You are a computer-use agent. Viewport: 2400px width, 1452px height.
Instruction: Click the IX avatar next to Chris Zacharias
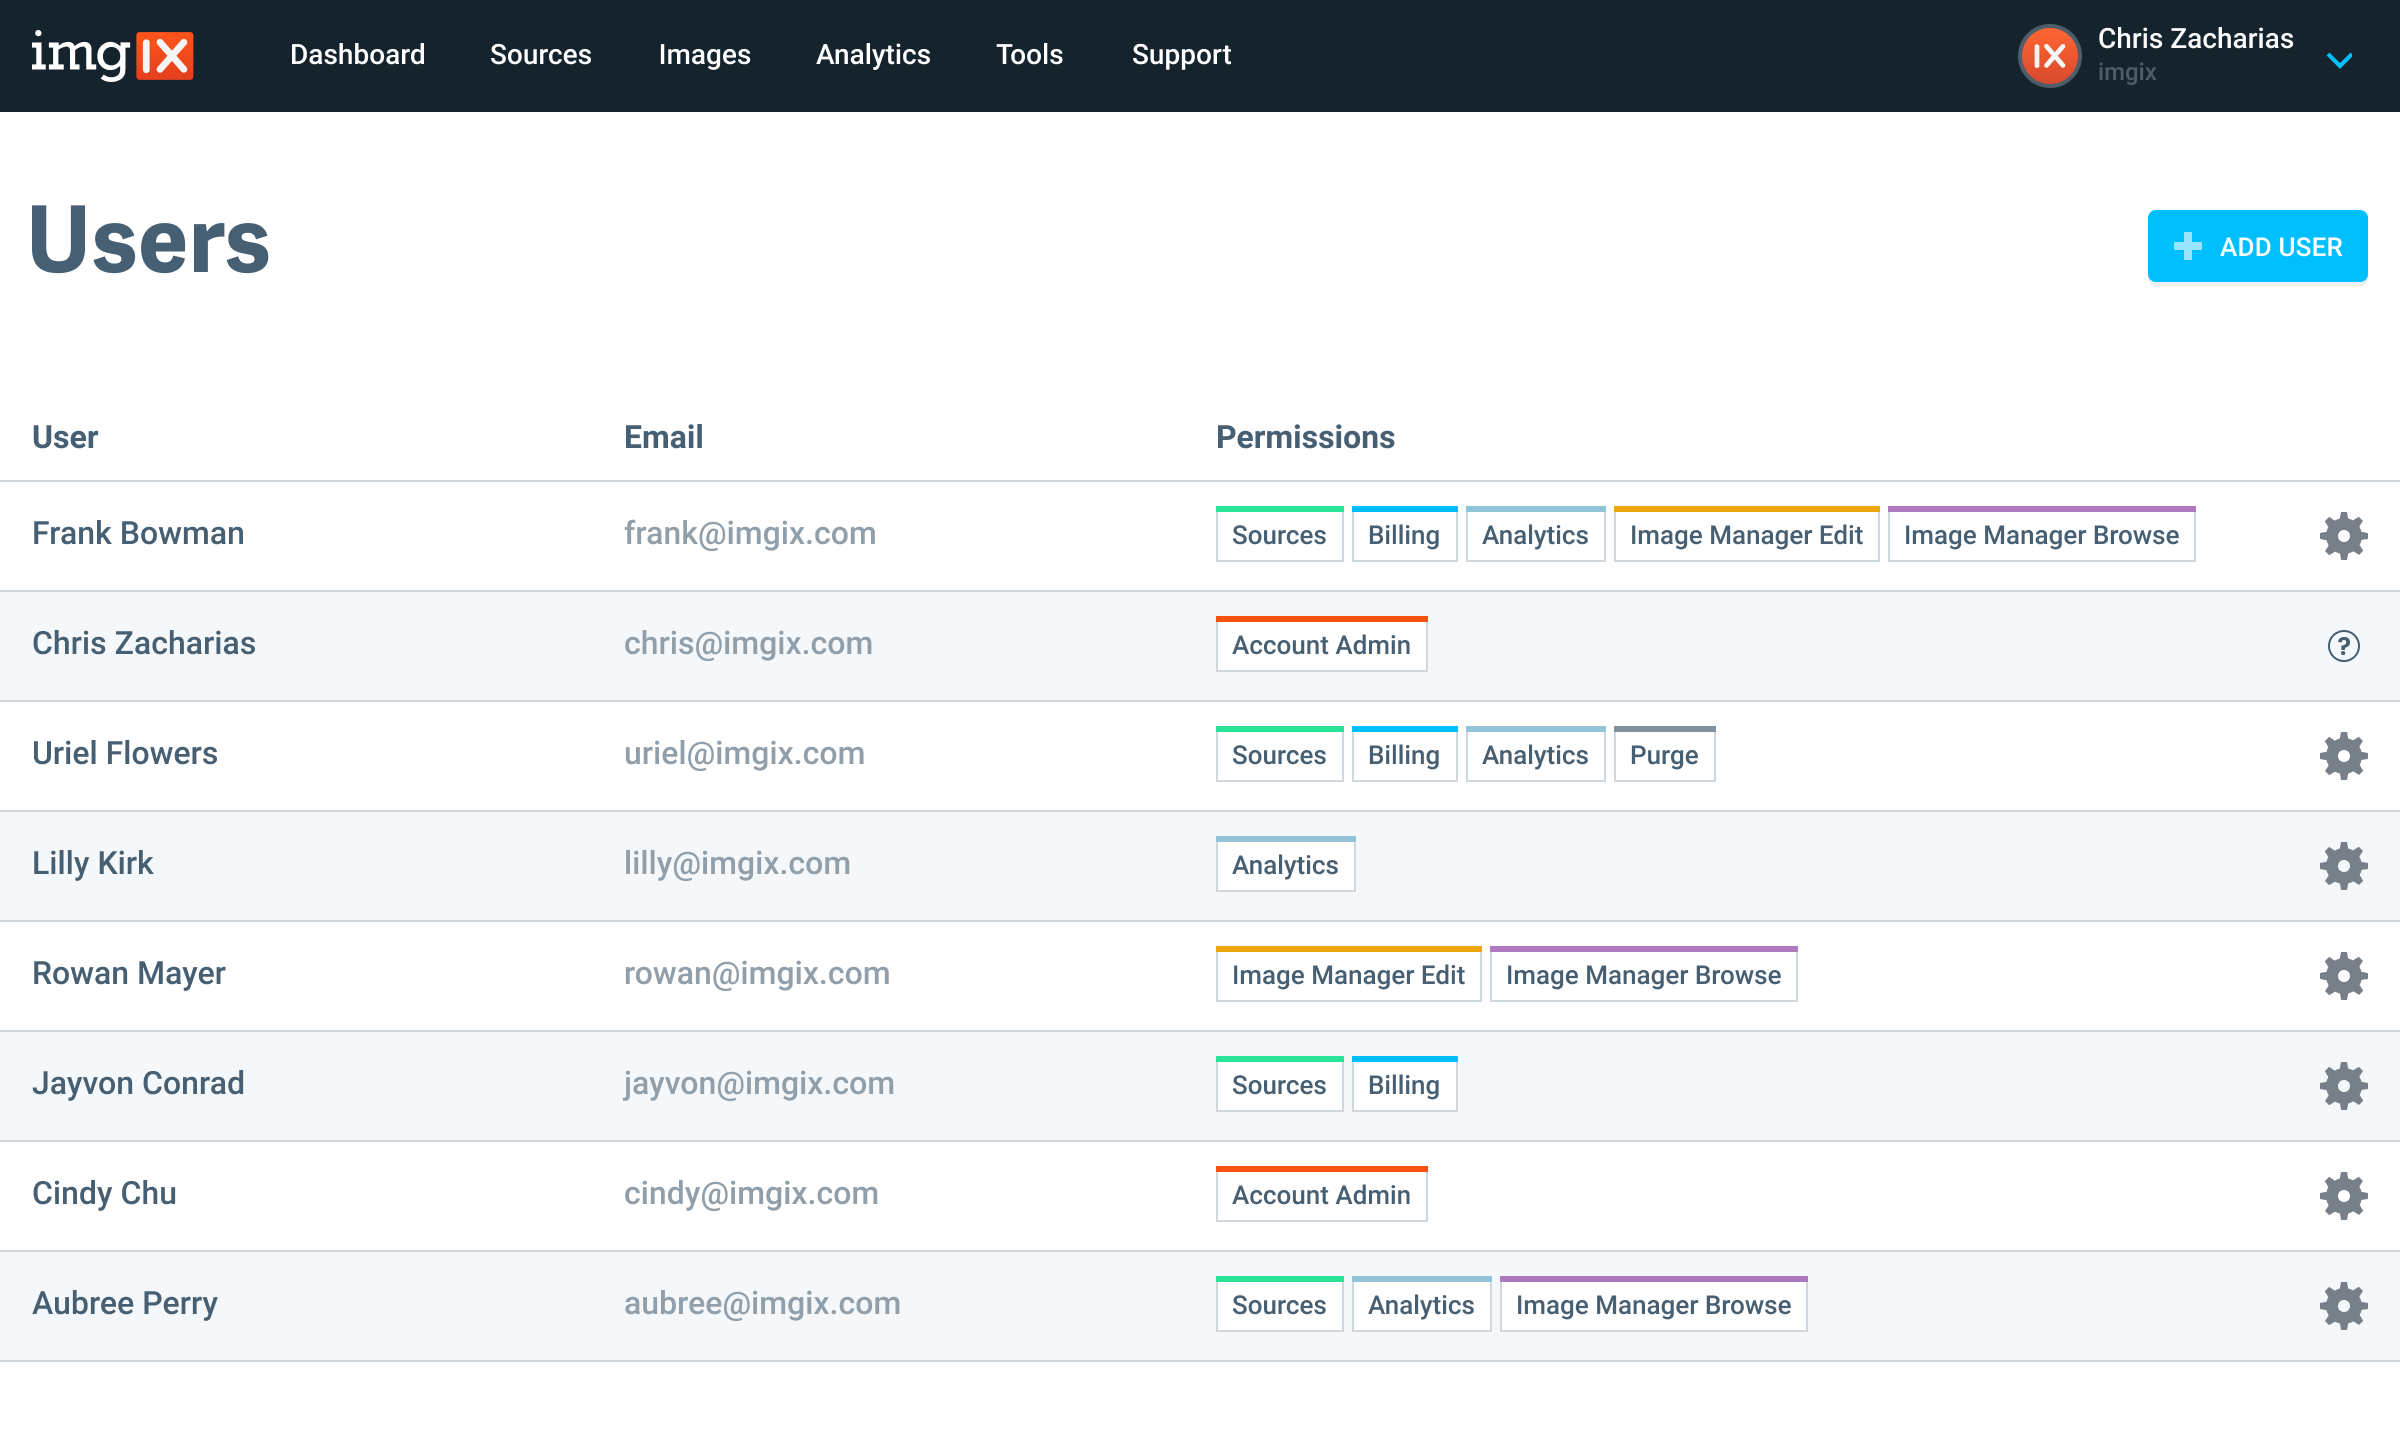click(x=2050, y=56)
